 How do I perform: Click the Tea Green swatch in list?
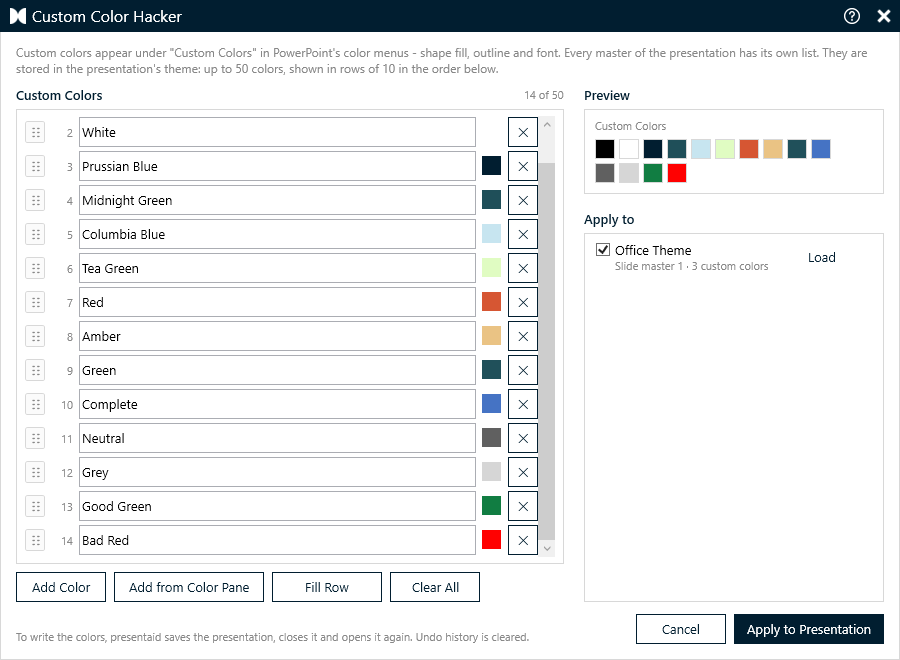pyautogui.click(x=491, y=267)
